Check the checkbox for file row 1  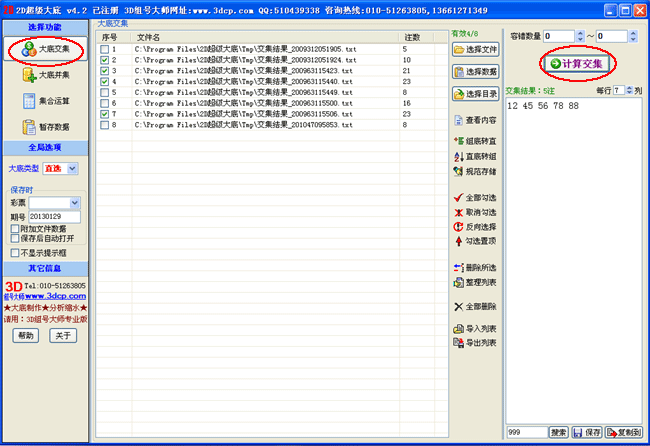coord(105,49)
